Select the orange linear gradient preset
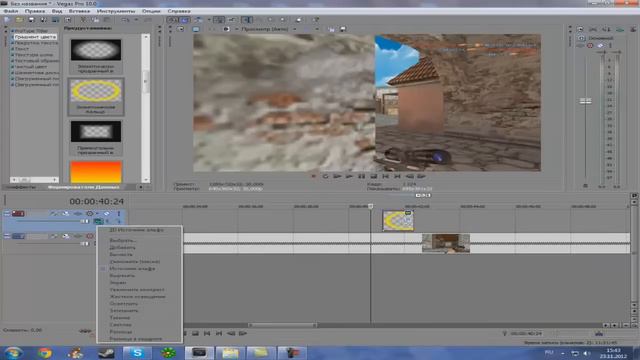Image resolution: width=640 pixels, height=360 pixels. pos(96,172)
